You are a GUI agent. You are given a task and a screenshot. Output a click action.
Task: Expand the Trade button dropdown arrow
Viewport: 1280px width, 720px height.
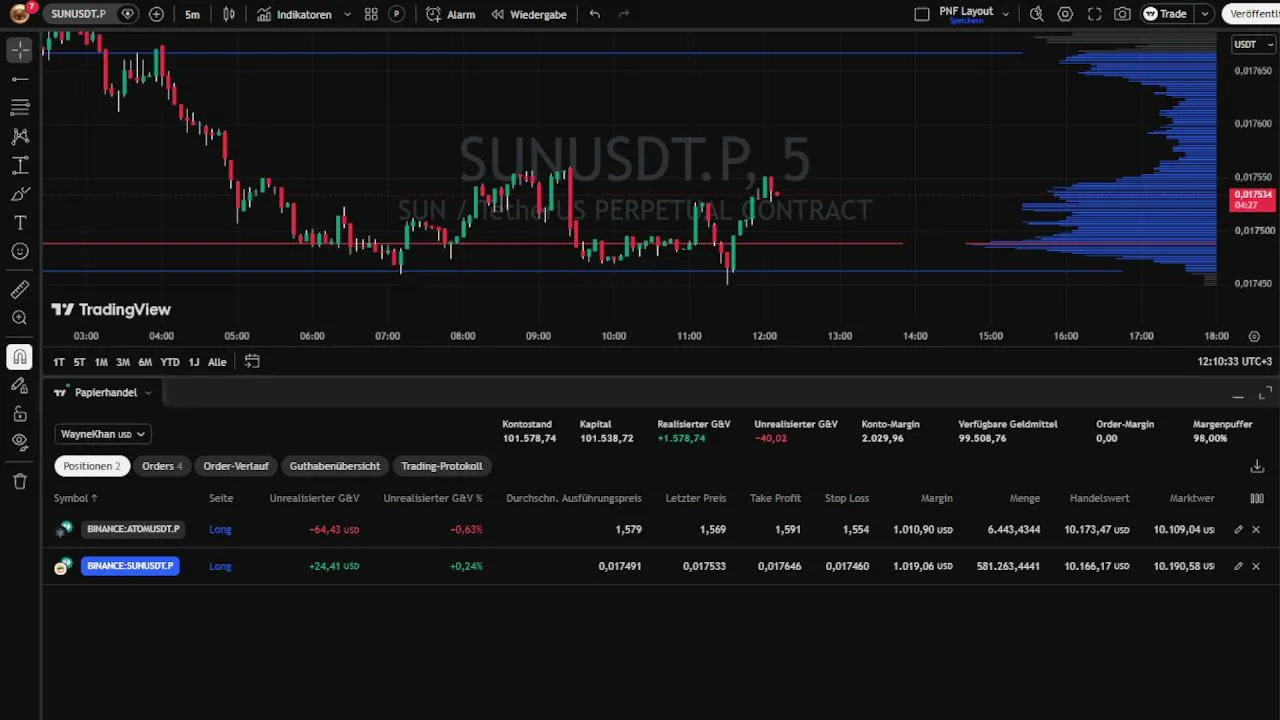point(1205,14)
